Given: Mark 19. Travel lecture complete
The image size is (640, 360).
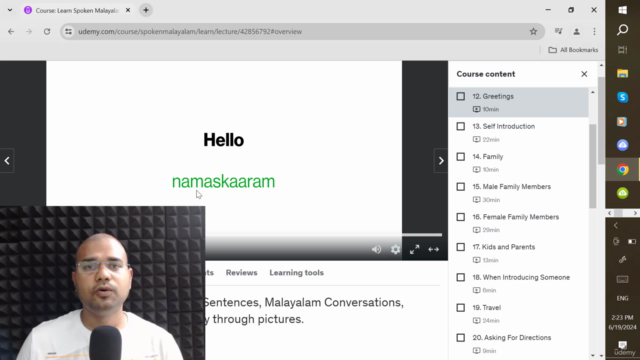Looking at the screenshot, I should click(460, 308).
